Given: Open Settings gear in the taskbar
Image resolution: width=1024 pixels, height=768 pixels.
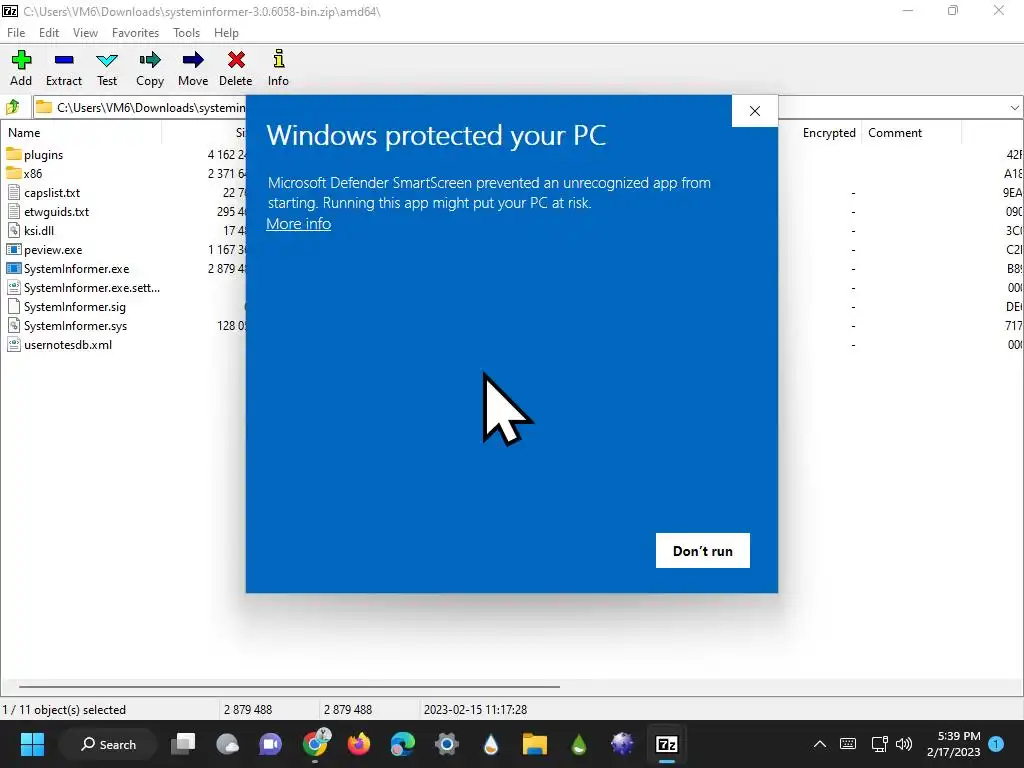Looking at the screenshot, I should point(447,744).
